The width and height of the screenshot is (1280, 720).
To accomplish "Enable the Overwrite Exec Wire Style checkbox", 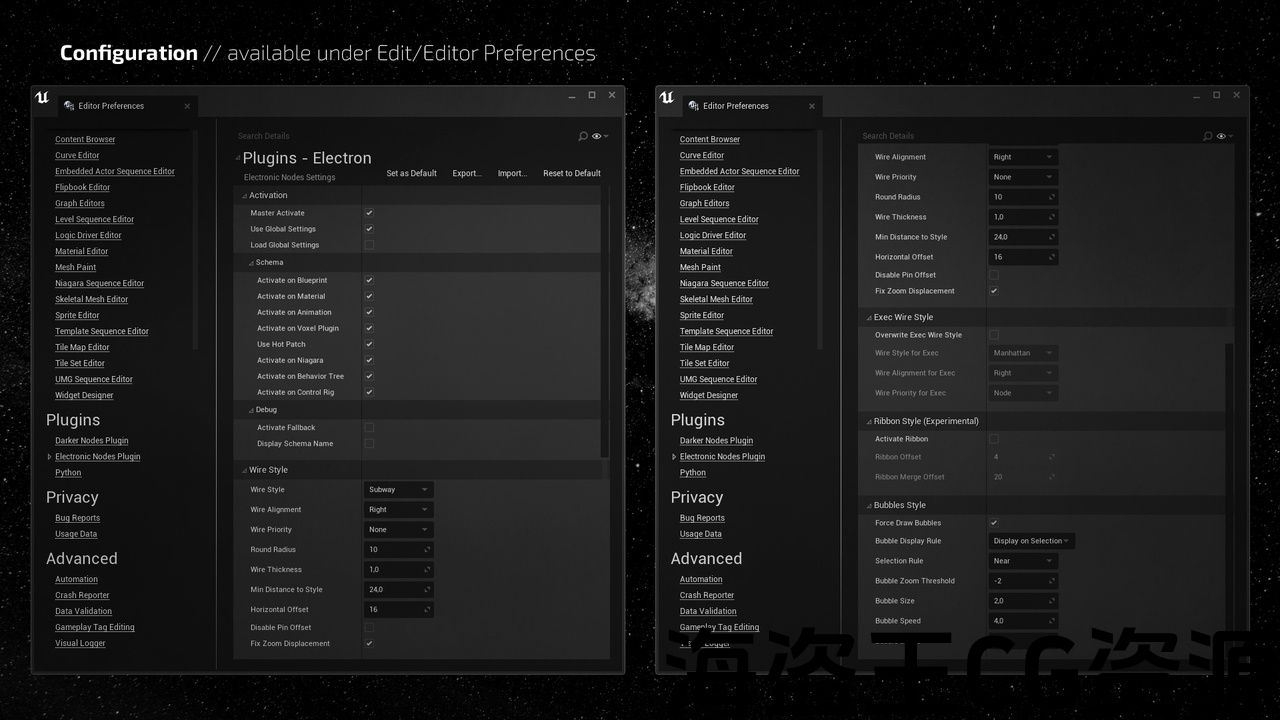I will tap(994, 335).
